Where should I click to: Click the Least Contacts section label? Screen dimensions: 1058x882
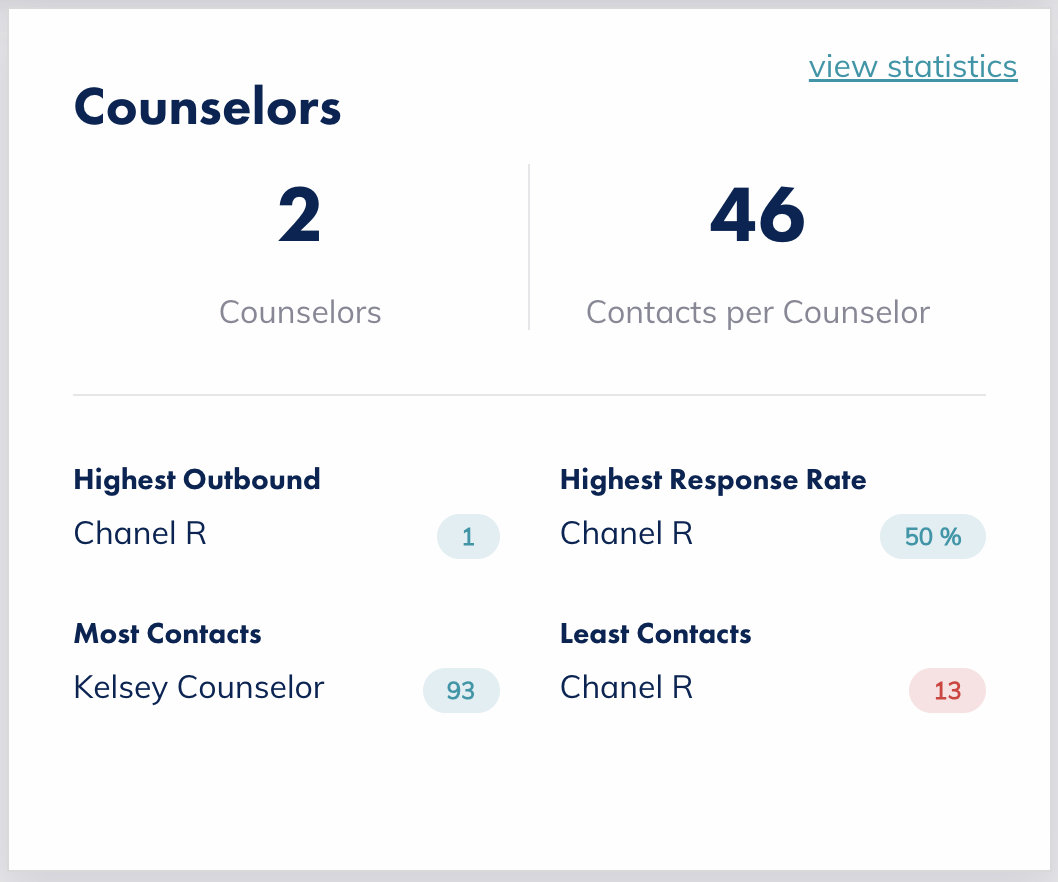click(655, 634)
